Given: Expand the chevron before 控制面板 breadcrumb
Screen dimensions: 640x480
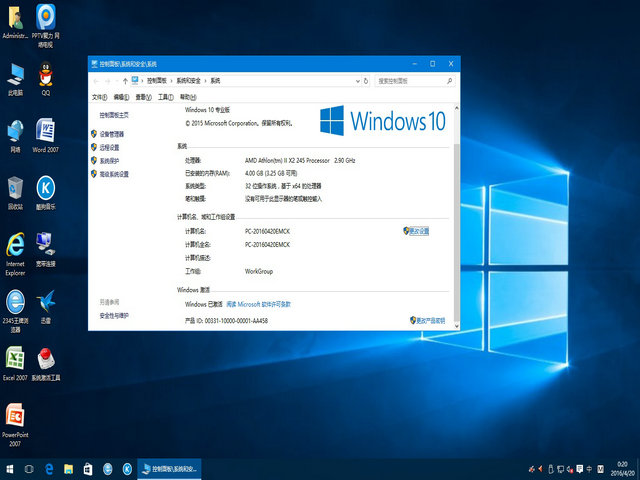Looking at the screenshot, I should click(x=142, y=81).
